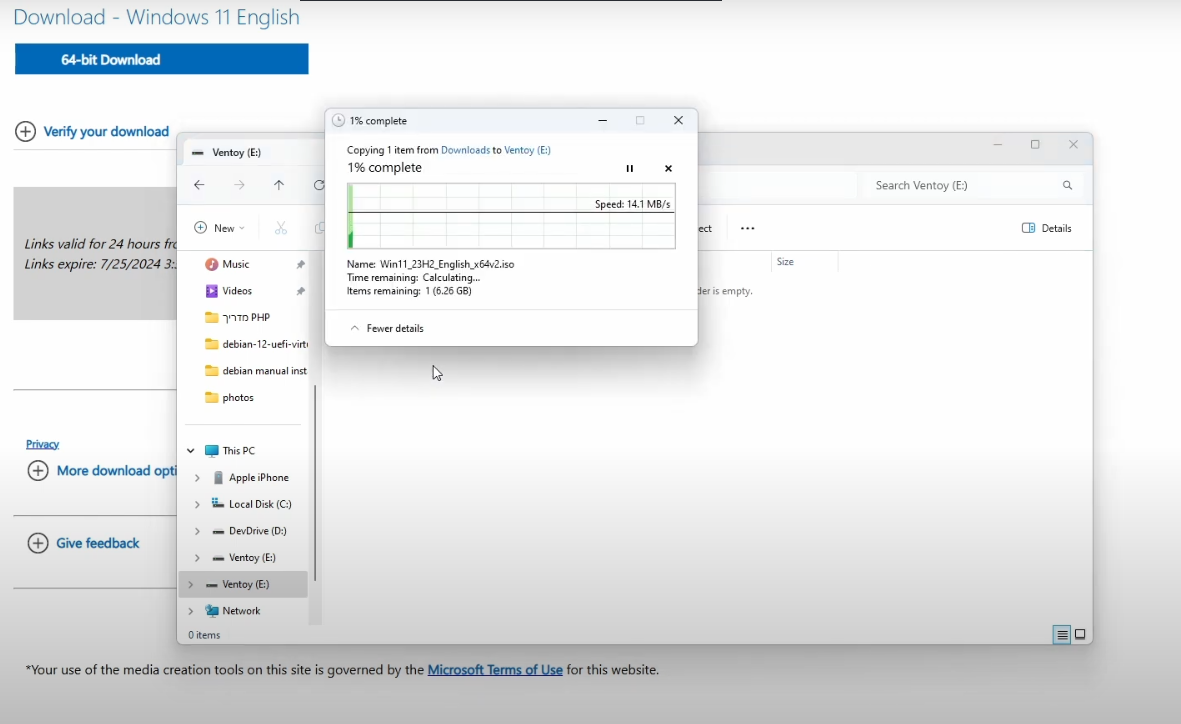Maximize the File Explorer window
The width and height of the screenshot is (1181, 724).
pyautogui.click(x=1035, y=145)
